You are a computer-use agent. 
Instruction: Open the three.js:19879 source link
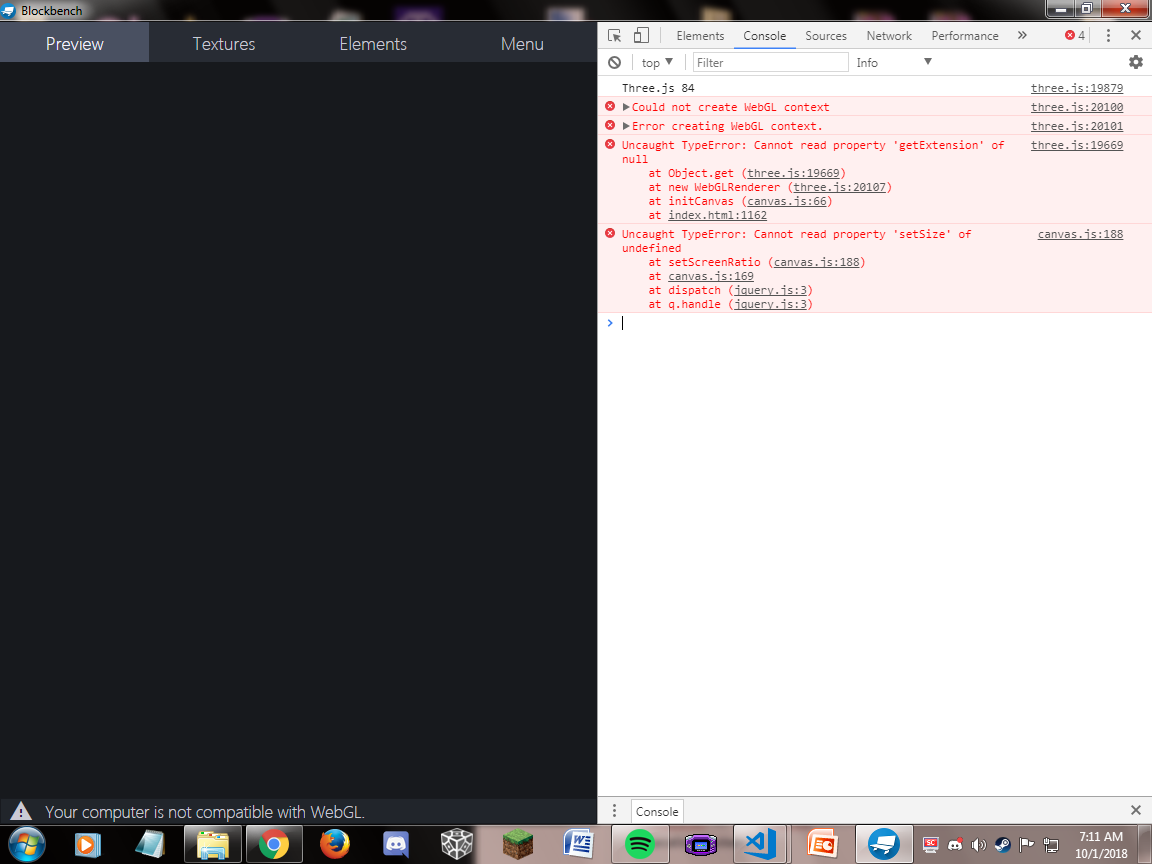click(x=1076, y=88)
